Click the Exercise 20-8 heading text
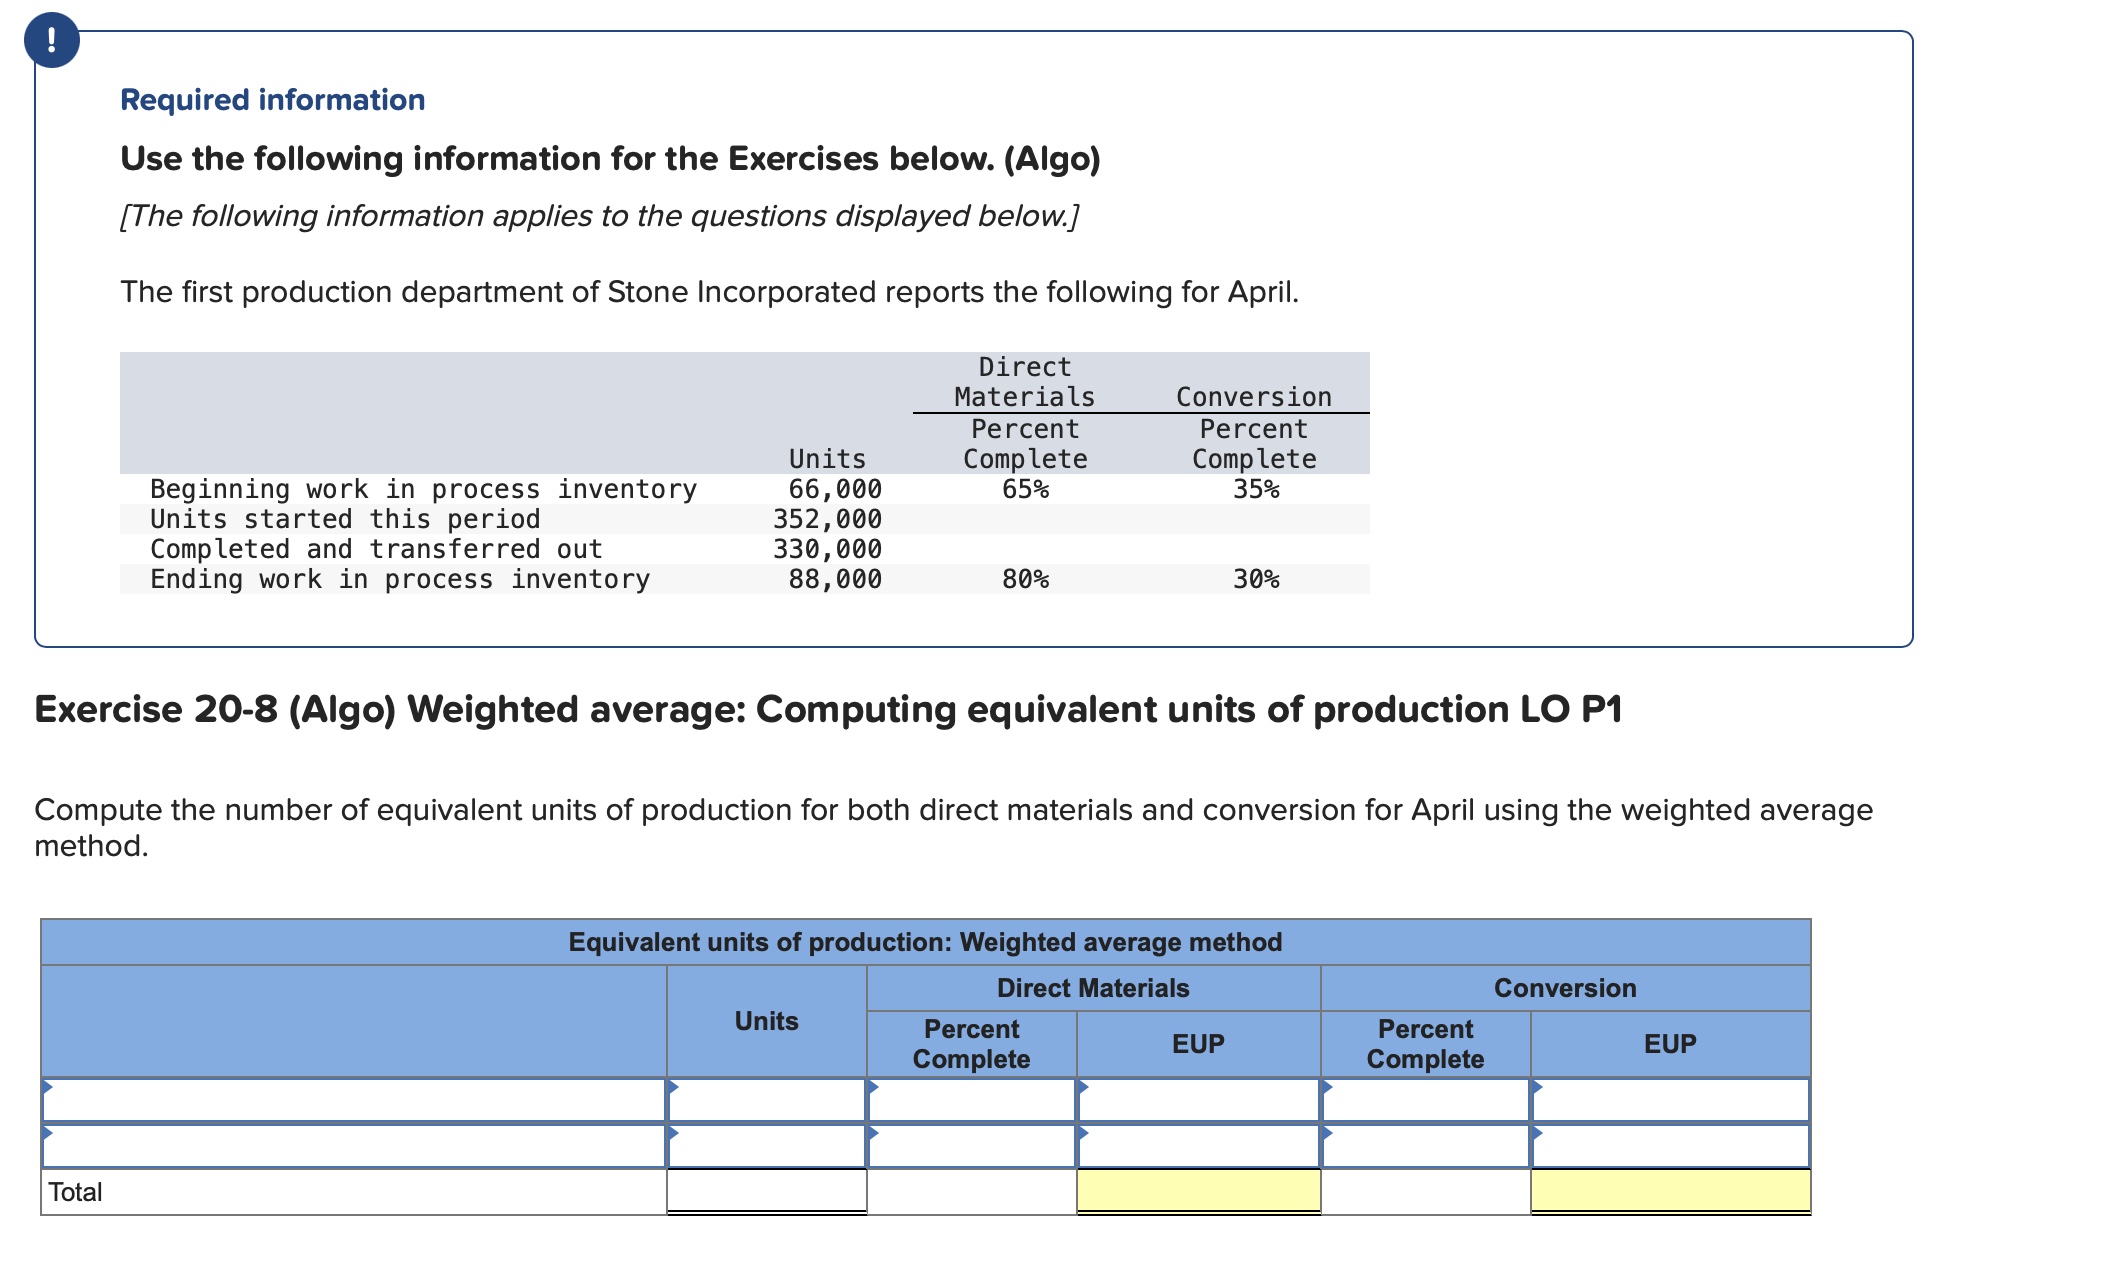 [x=827, y=709]
